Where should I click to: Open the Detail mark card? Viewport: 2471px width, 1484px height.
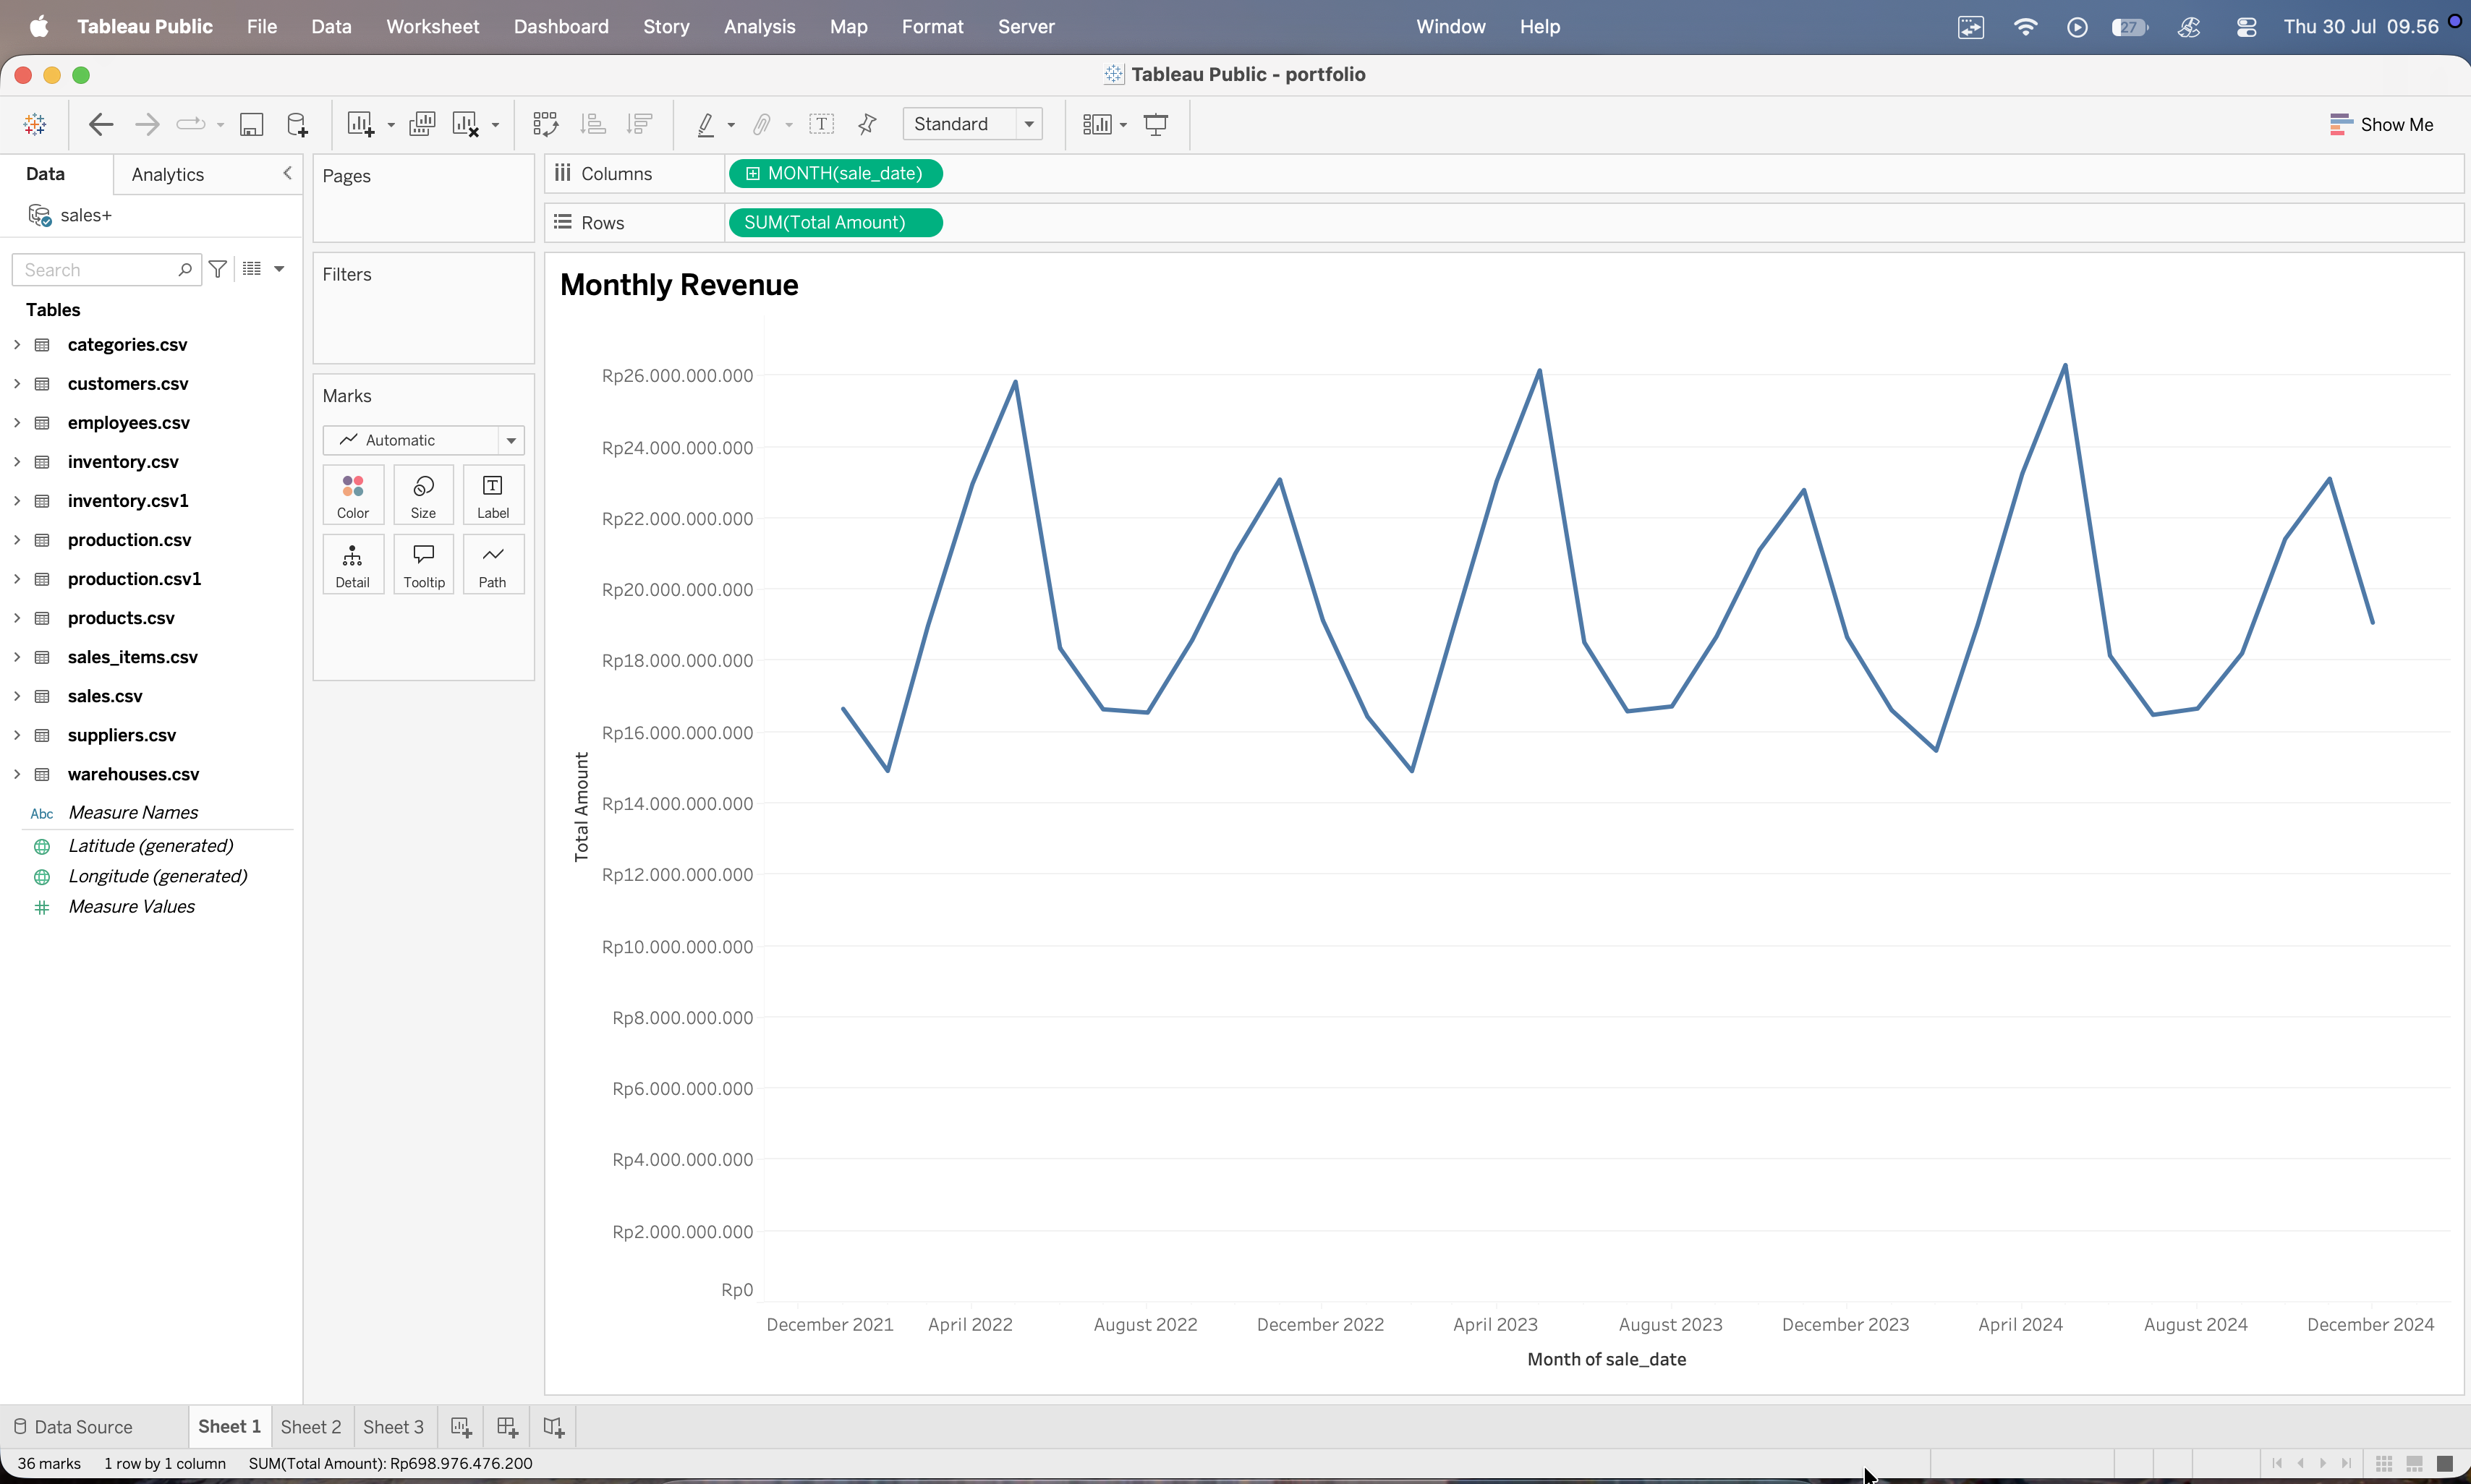353,565
